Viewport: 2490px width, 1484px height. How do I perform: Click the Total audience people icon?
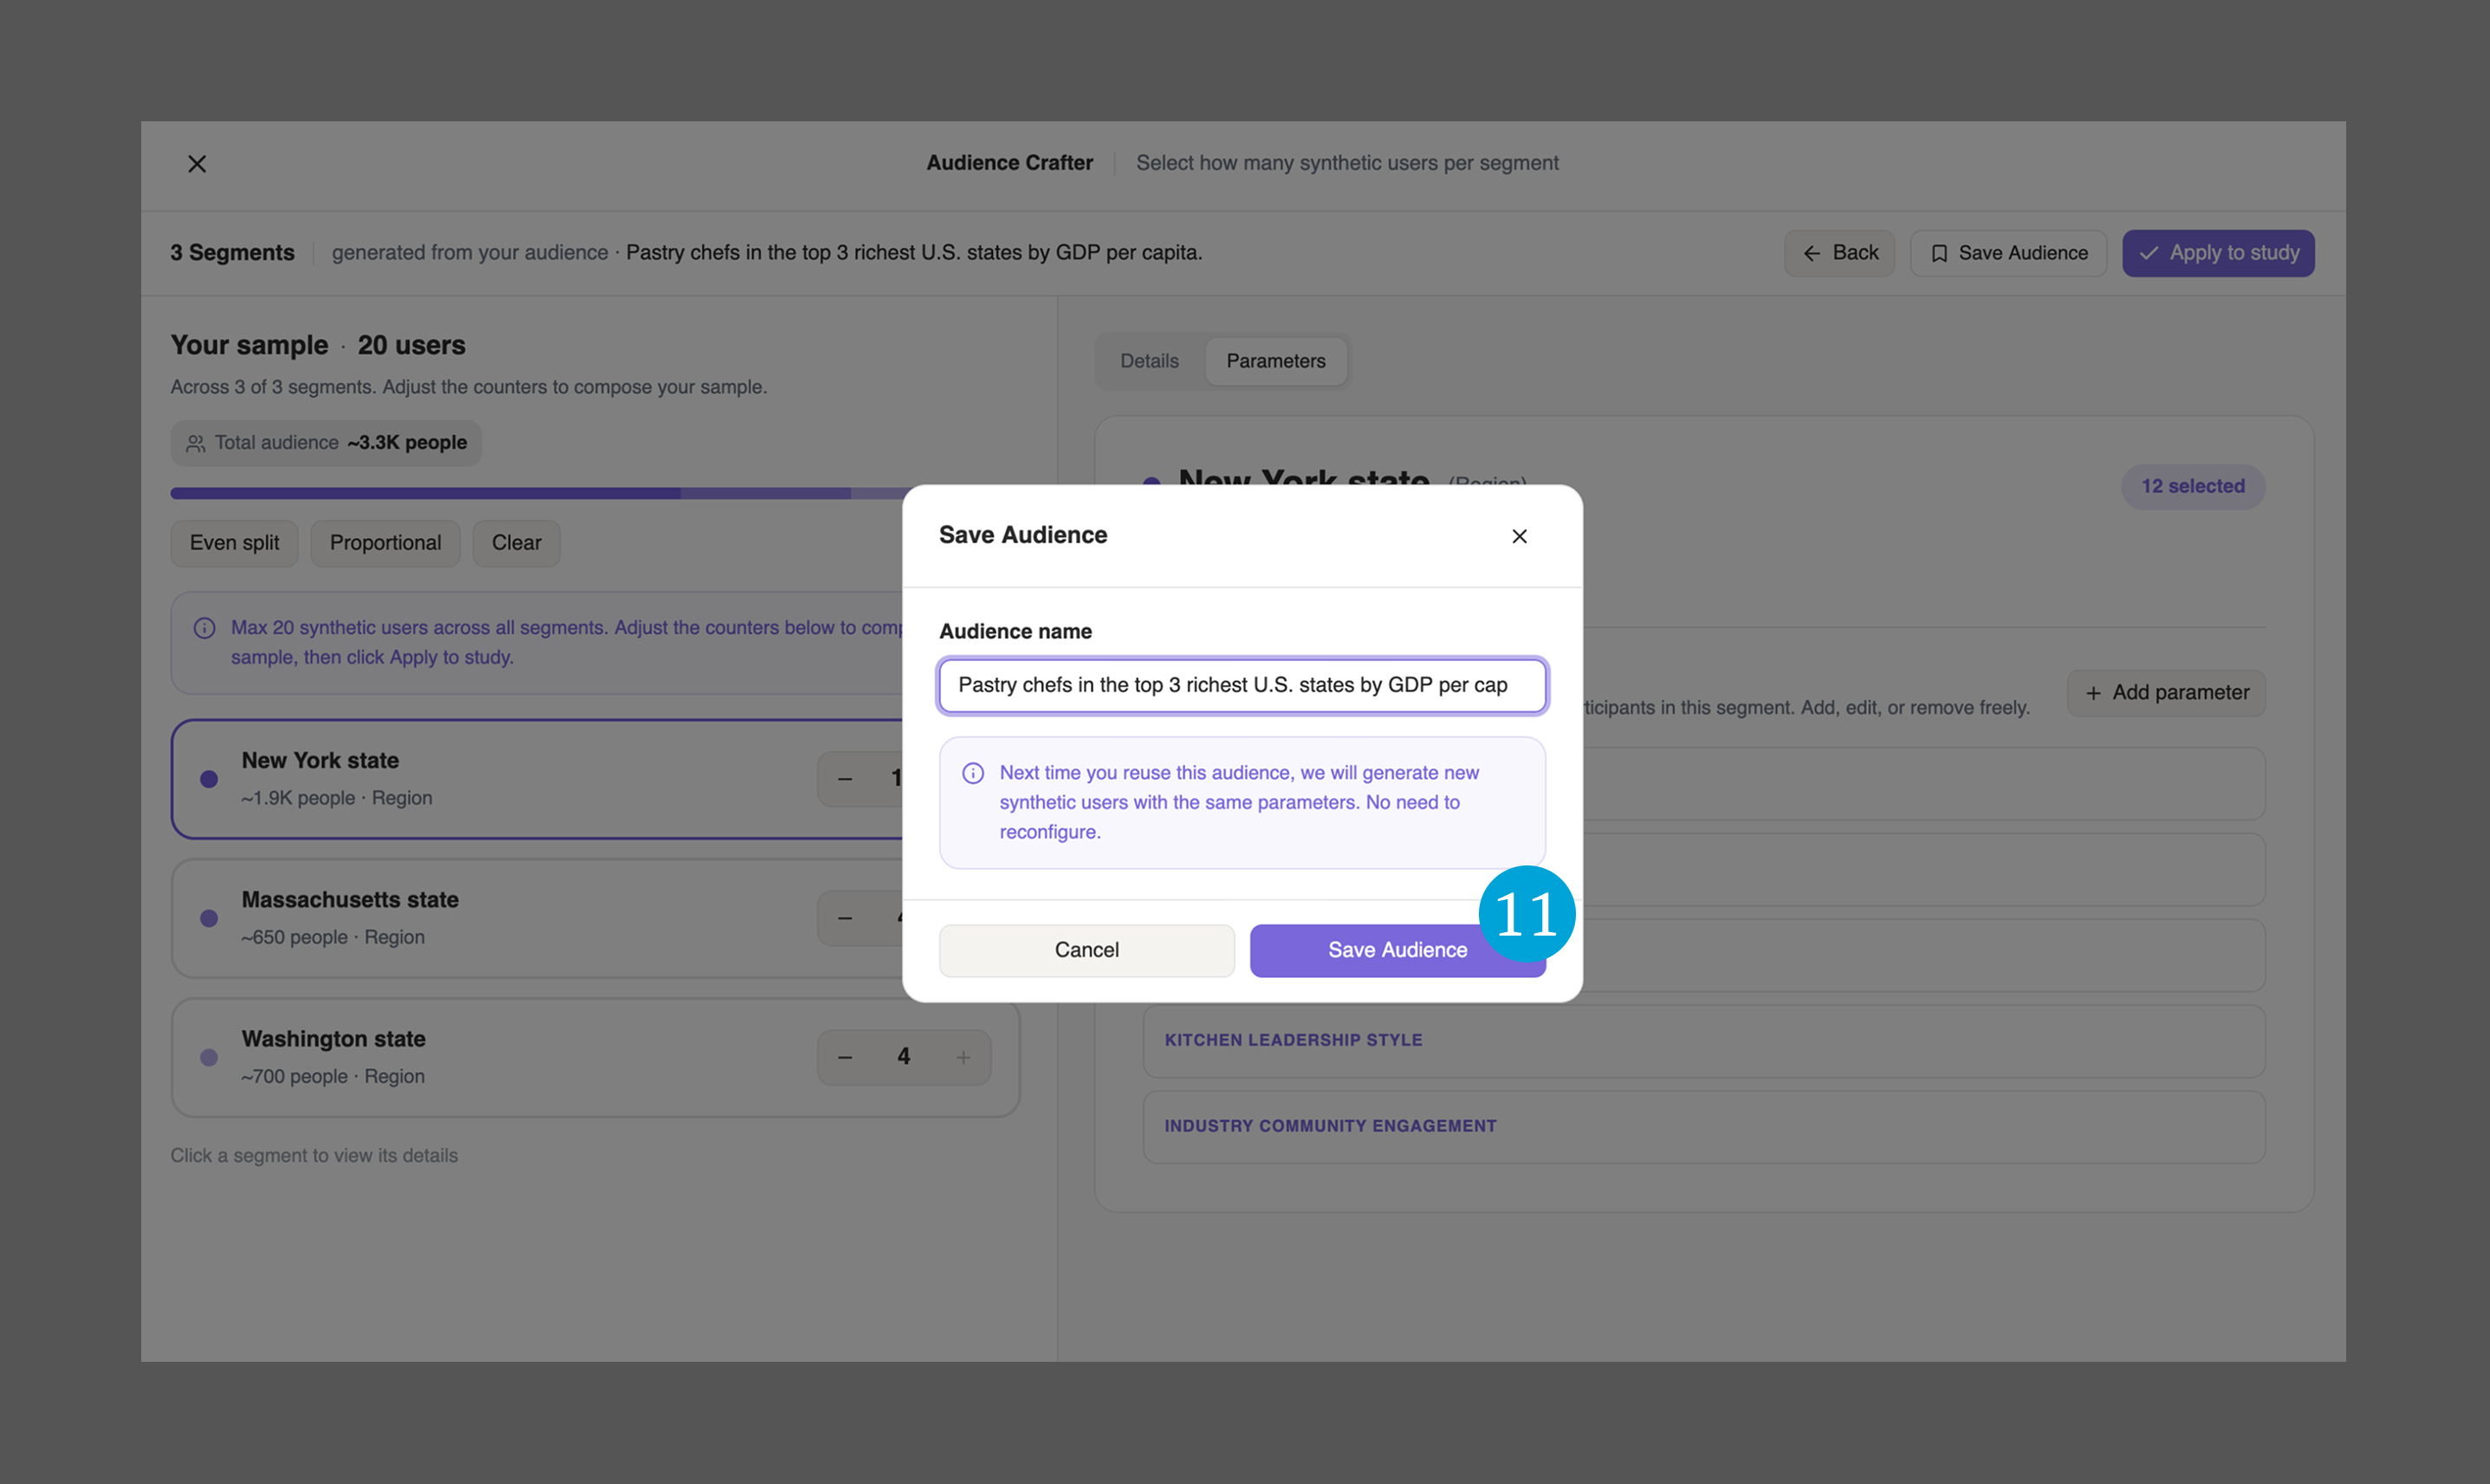click(196, 443)
